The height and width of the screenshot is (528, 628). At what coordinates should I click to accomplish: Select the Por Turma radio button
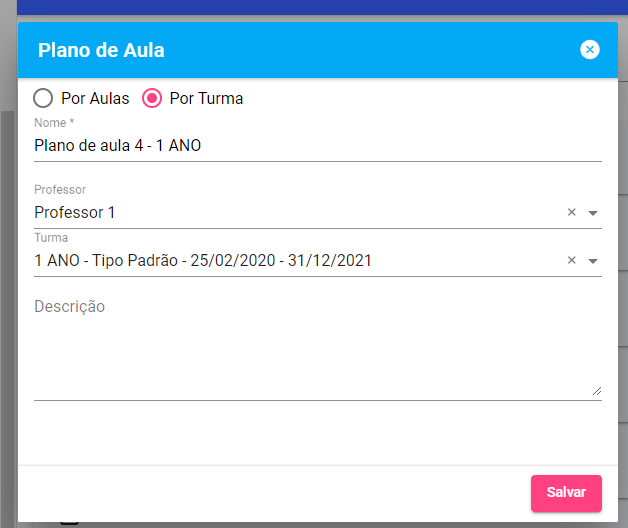point(152,98)
